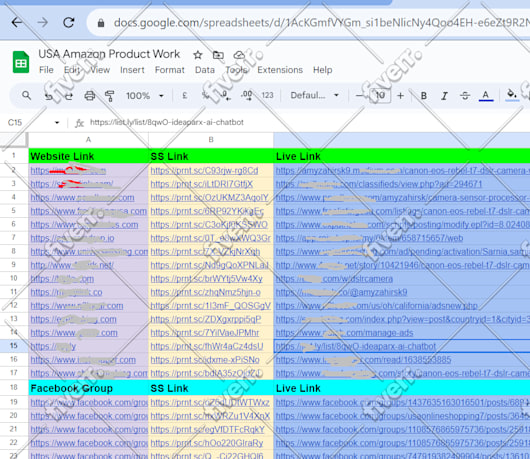Click the redo arrow in toolbar
The image size is (530, 459).
[x=69, y=96]
